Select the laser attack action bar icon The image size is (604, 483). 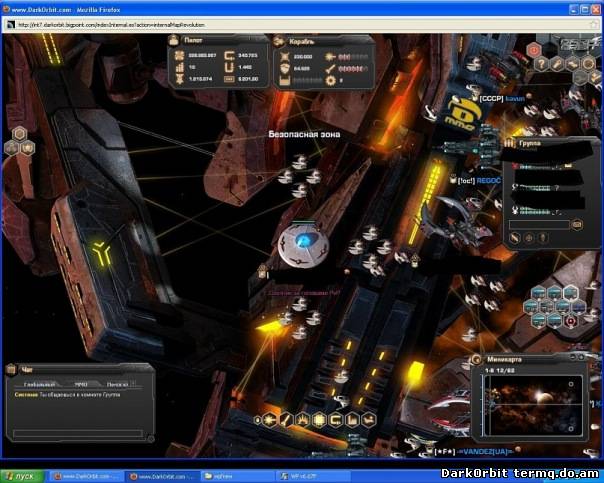point(266,420)
